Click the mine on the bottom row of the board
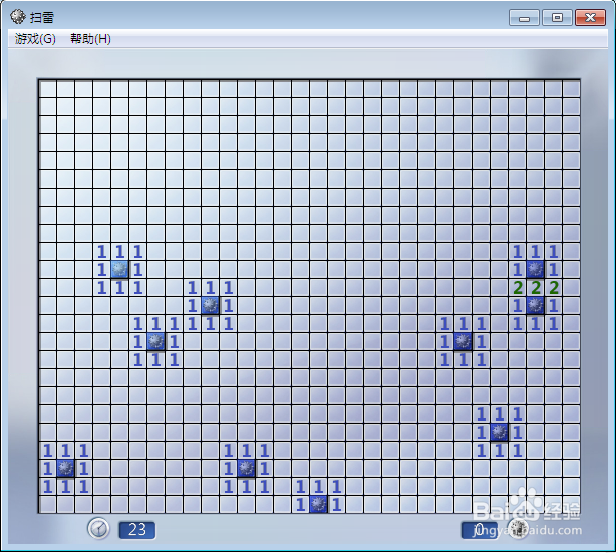 [318, 504]
